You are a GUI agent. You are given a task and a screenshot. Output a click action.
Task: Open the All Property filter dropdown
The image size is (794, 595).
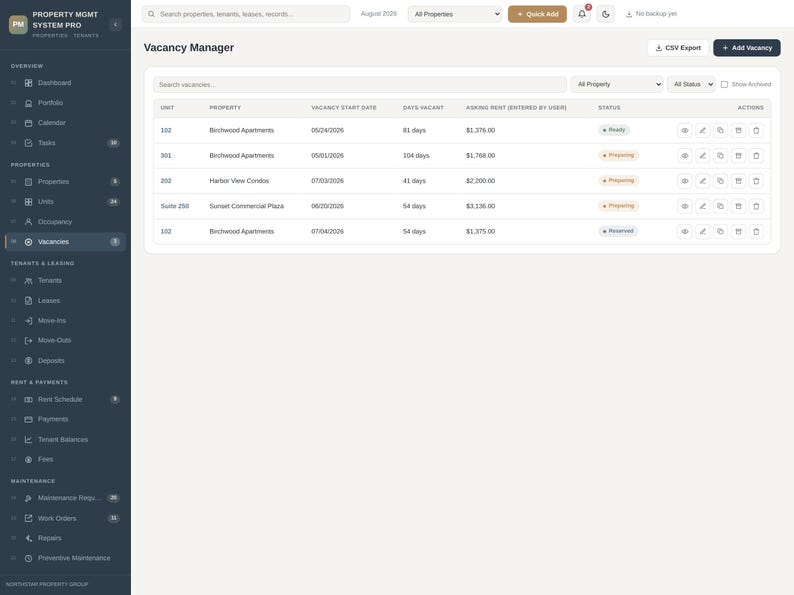(x=617, y=85)
